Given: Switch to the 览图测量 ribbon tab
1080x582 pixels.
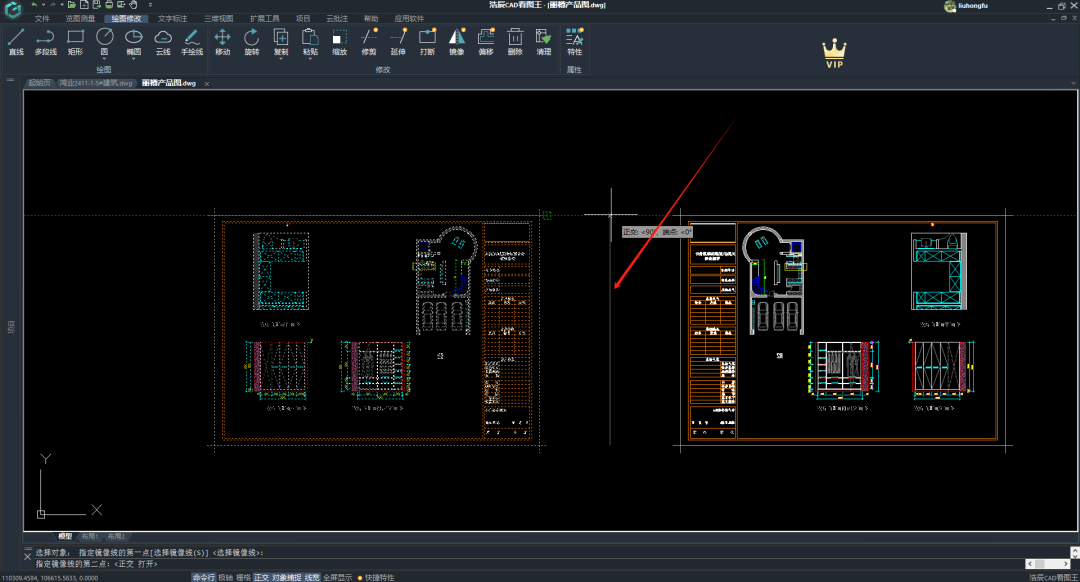Looking at the screenshot, I should (80, 19).
